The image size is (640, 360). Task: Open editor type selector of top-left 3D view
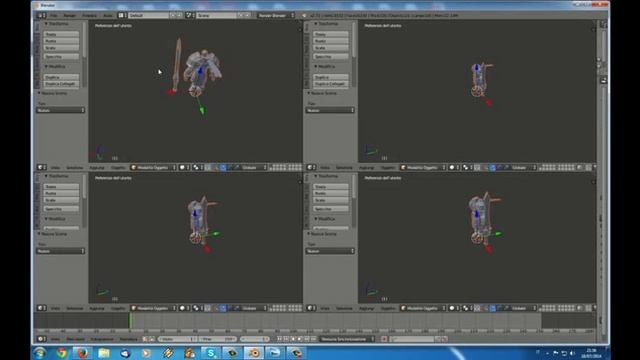[42, 167]
